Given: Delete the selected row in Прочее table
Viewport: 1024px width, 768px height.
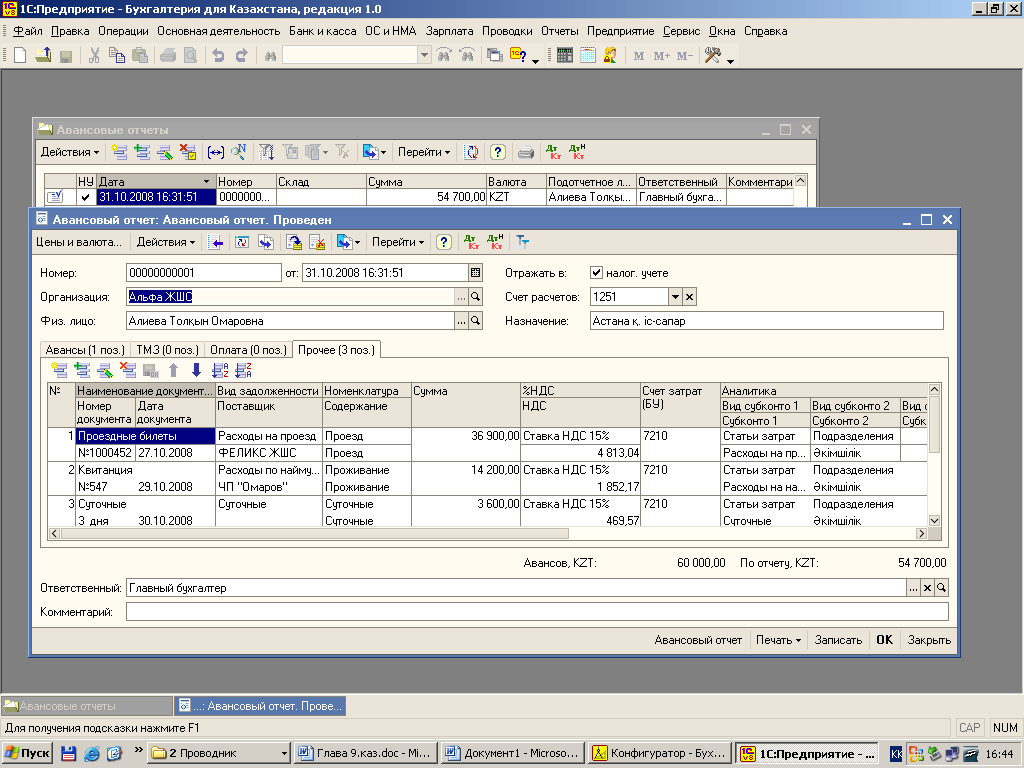Looking at the screenshot, I should click(128, 370).
